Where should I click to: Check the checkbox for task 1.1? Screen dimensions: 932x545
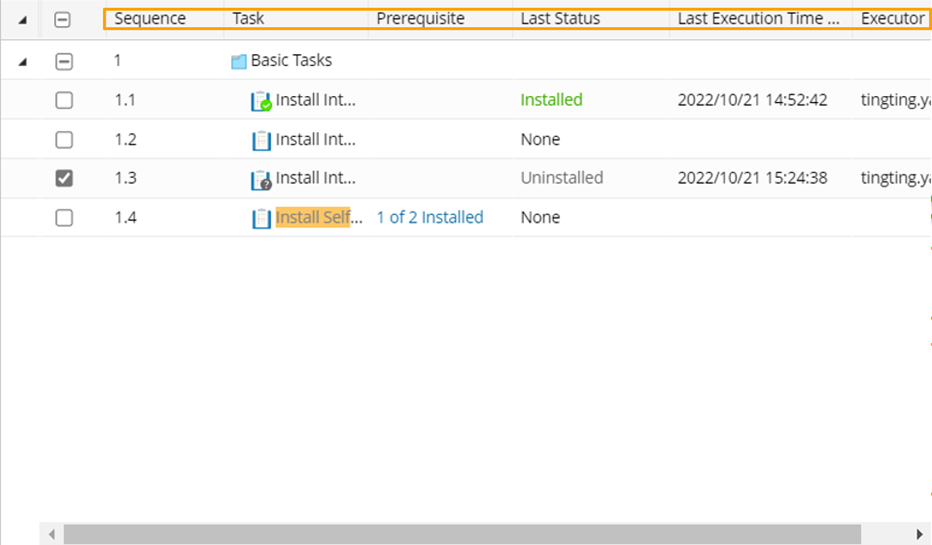point(64,100)
